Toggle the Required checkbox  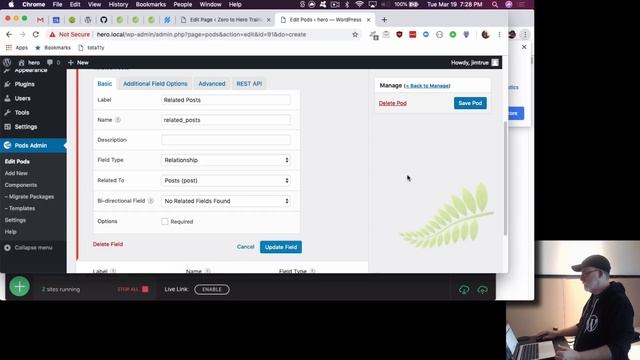click(164, 222)
